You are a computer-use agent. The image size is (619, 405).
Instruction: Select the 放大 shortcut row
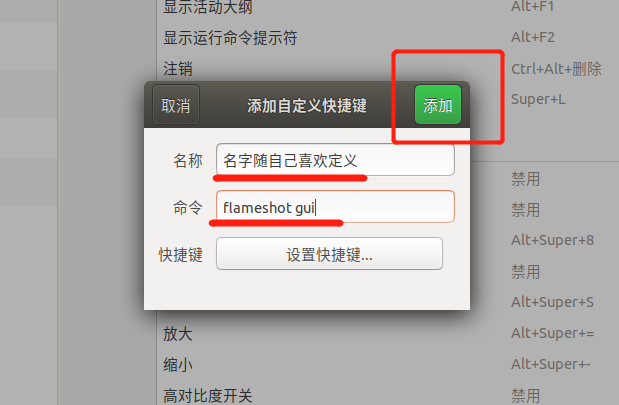[388, 334]
